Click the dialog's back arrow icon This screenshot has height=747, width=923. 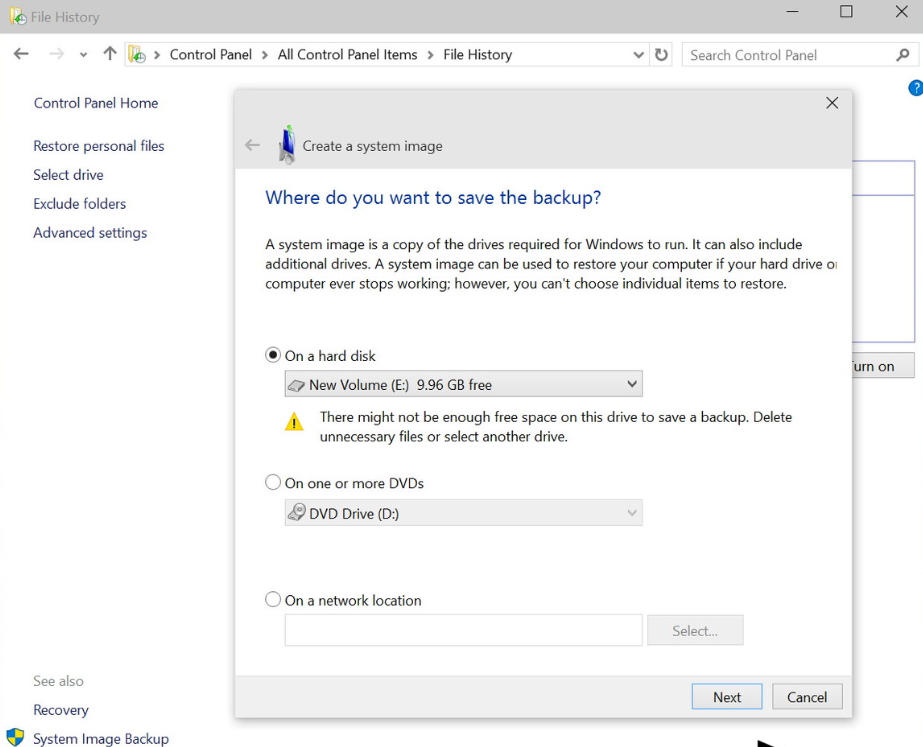(252, 146)
